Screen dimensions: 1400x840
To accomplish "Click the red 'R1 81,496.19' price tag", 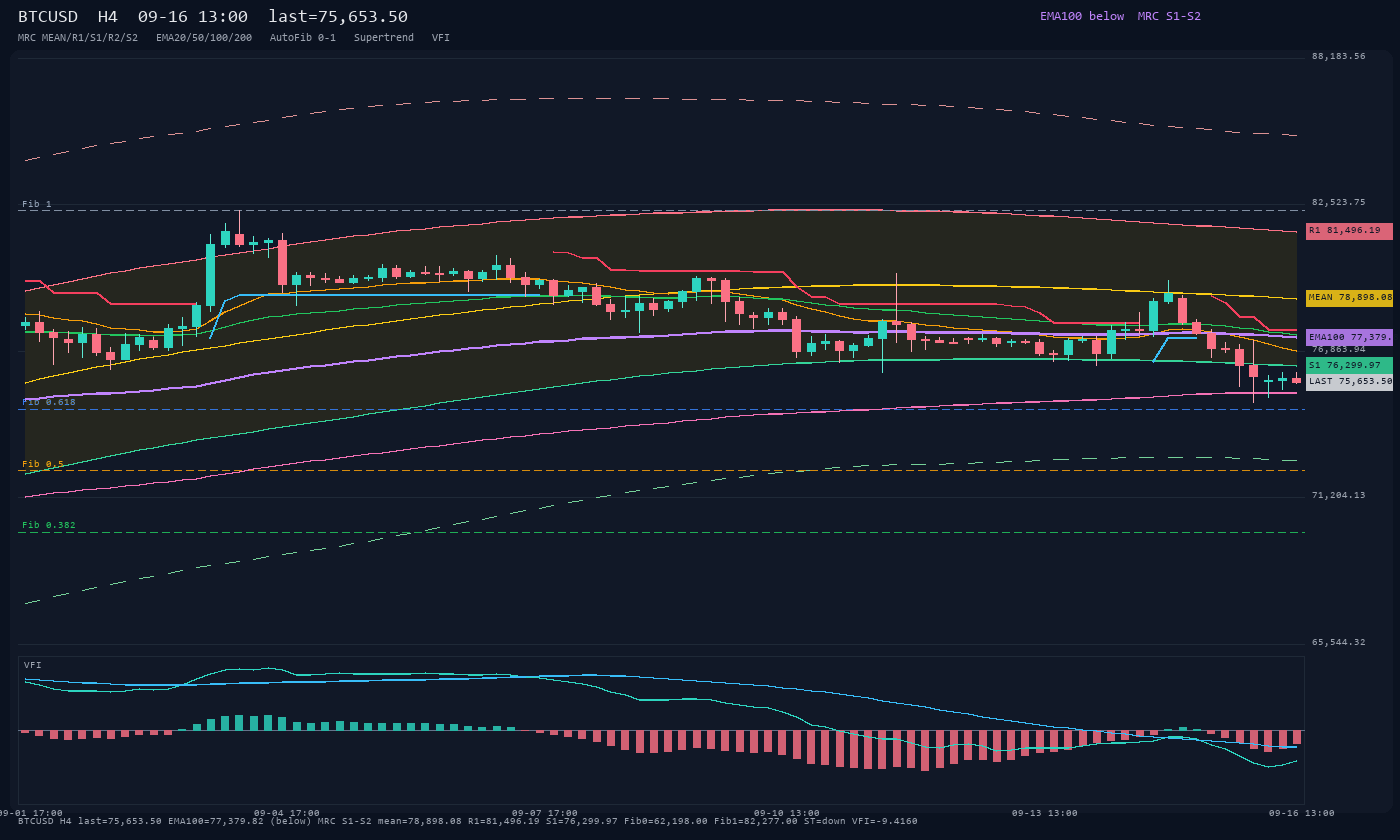I will pyautogui.click(x=1349, y=231).
